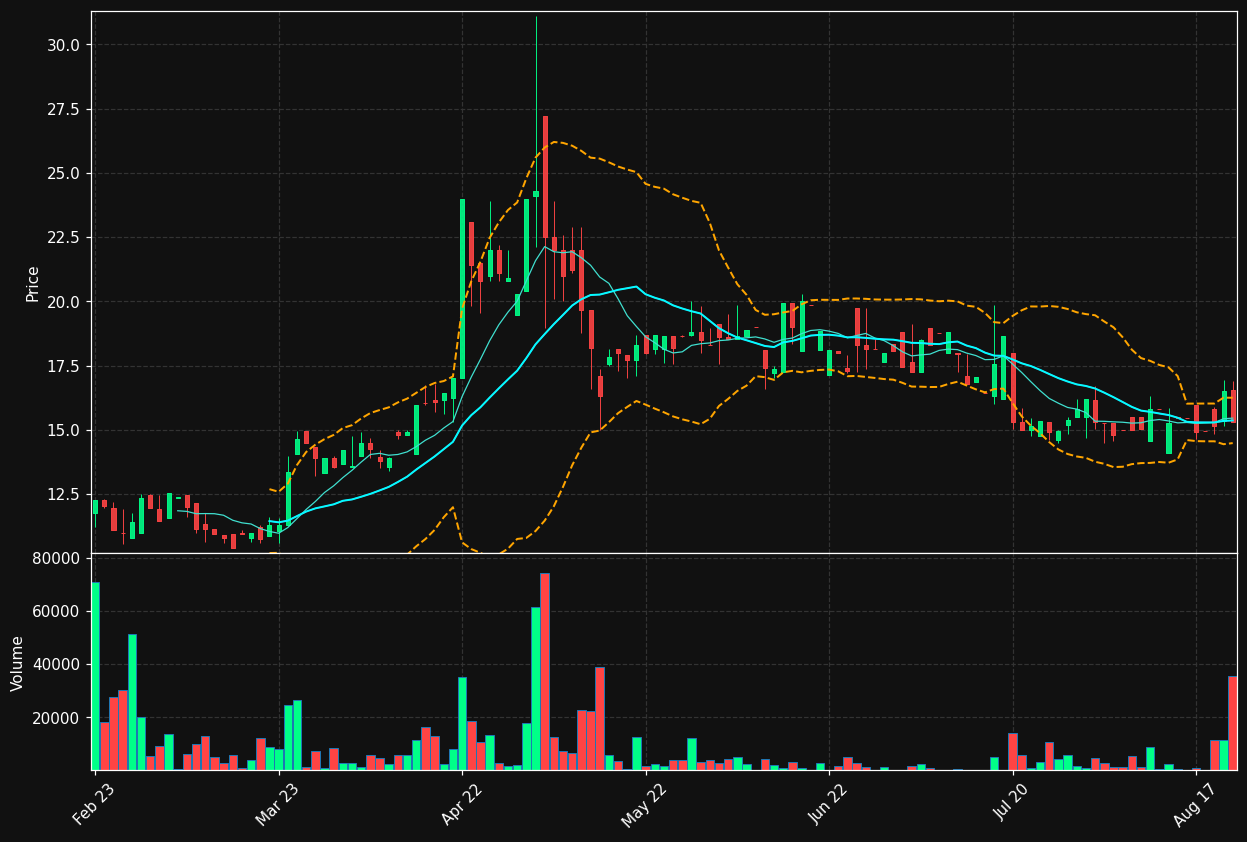The image size is (1247, 842).
Task: Click the 'Apr 22' date label
Action: [x=461, y=803]
